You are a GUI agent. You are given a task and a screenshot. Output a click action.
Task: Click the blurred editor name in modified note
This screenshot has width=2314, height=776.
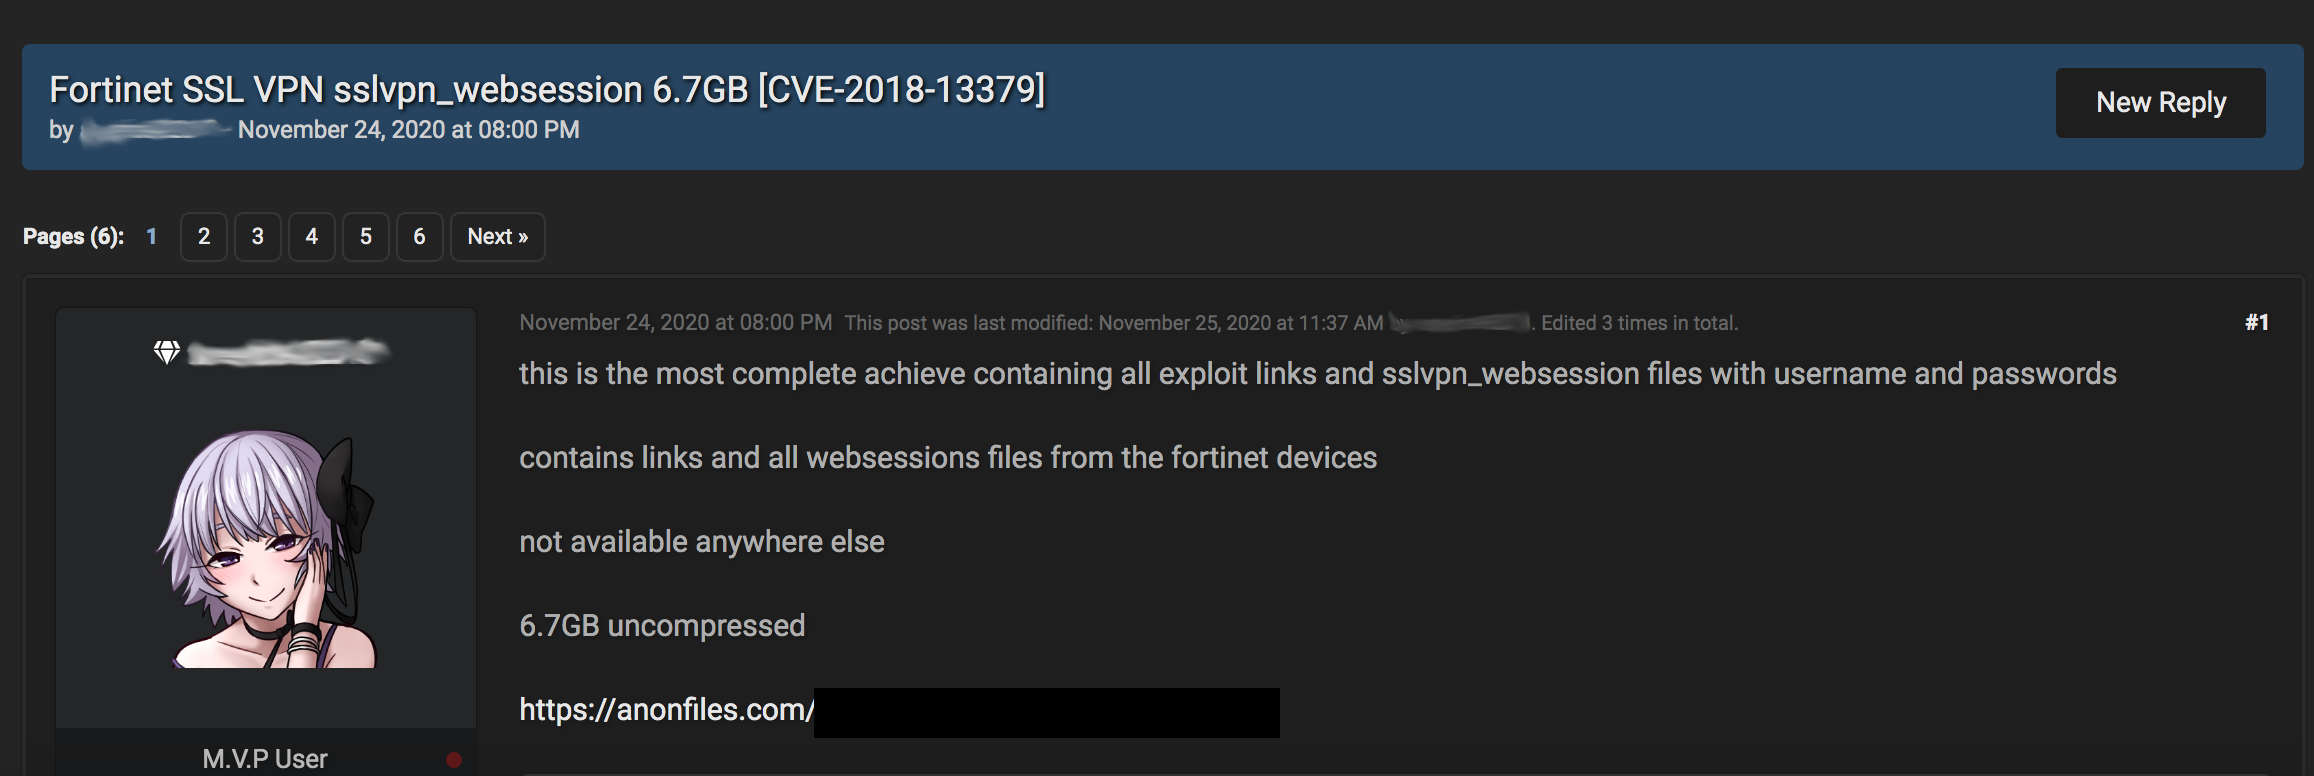(x=1461, y=323)
